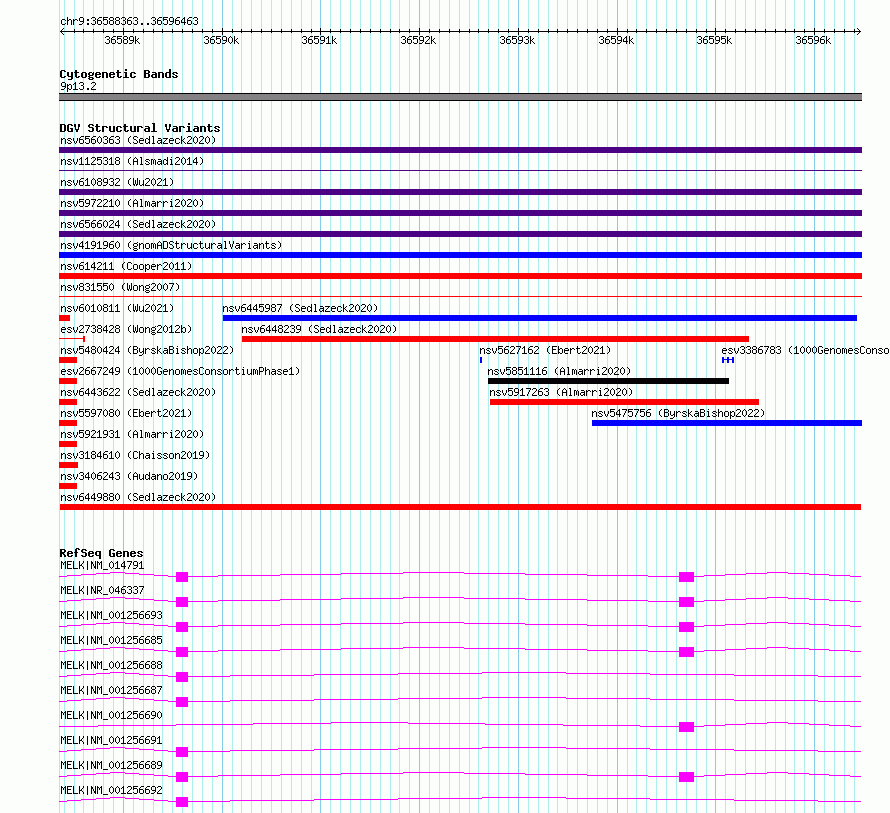Click the blue glyph under esv3386783
Screen dimensions: 890x813
(728, 360)
